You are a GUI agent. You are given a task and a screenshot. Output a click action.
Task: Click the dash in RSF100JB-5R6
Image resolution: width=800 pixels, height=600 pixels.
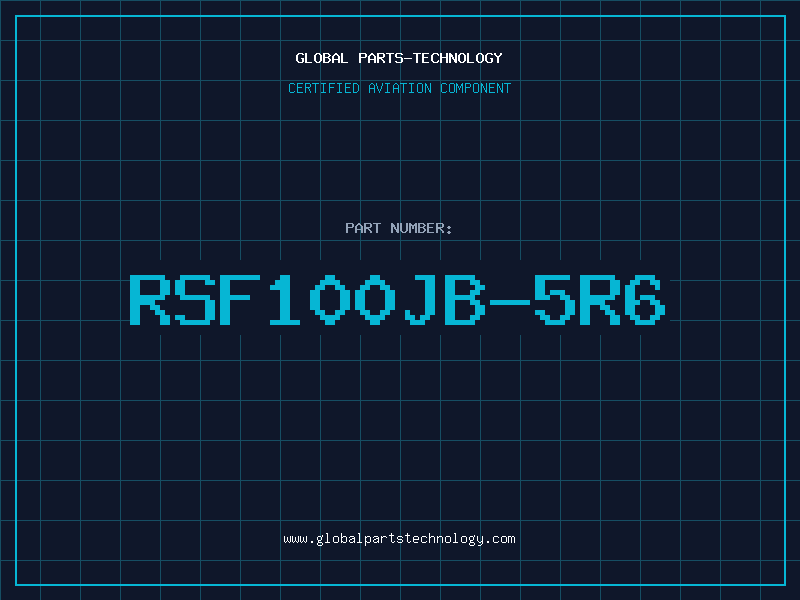tap(510, 302)
